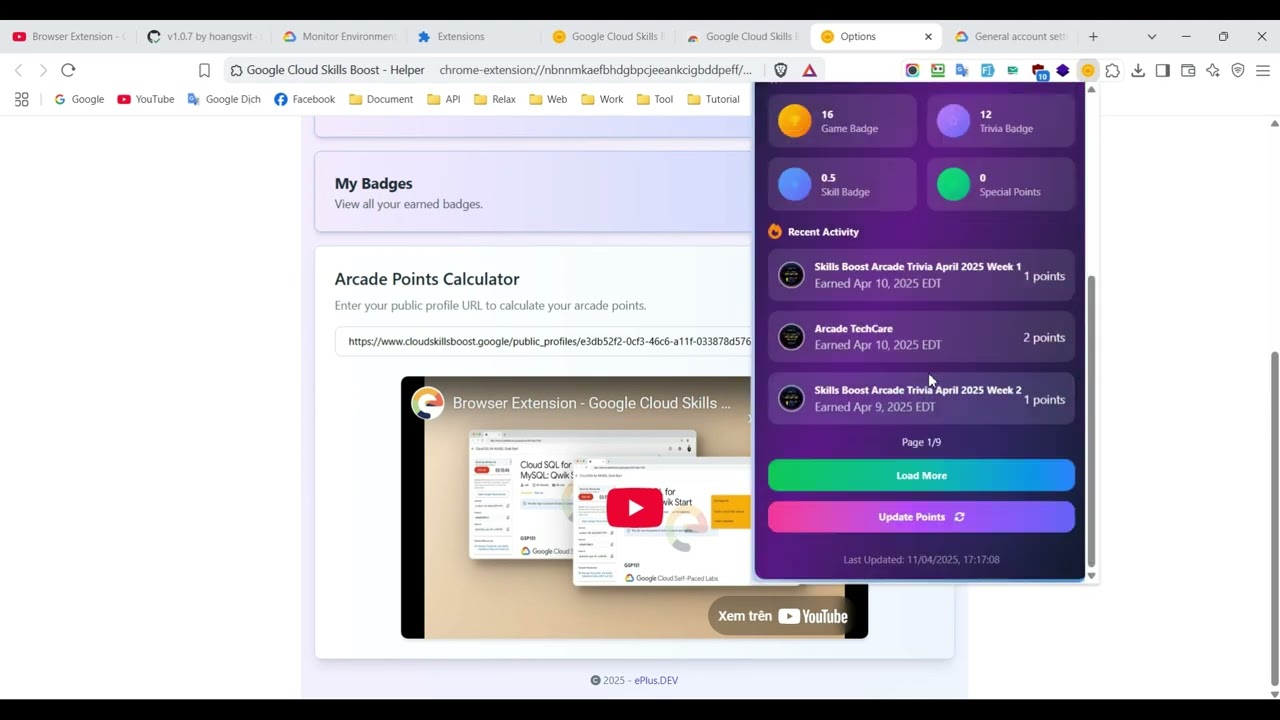Open a new browser tab
This screenshot has height=720, width=1280.
point(1093,36)
